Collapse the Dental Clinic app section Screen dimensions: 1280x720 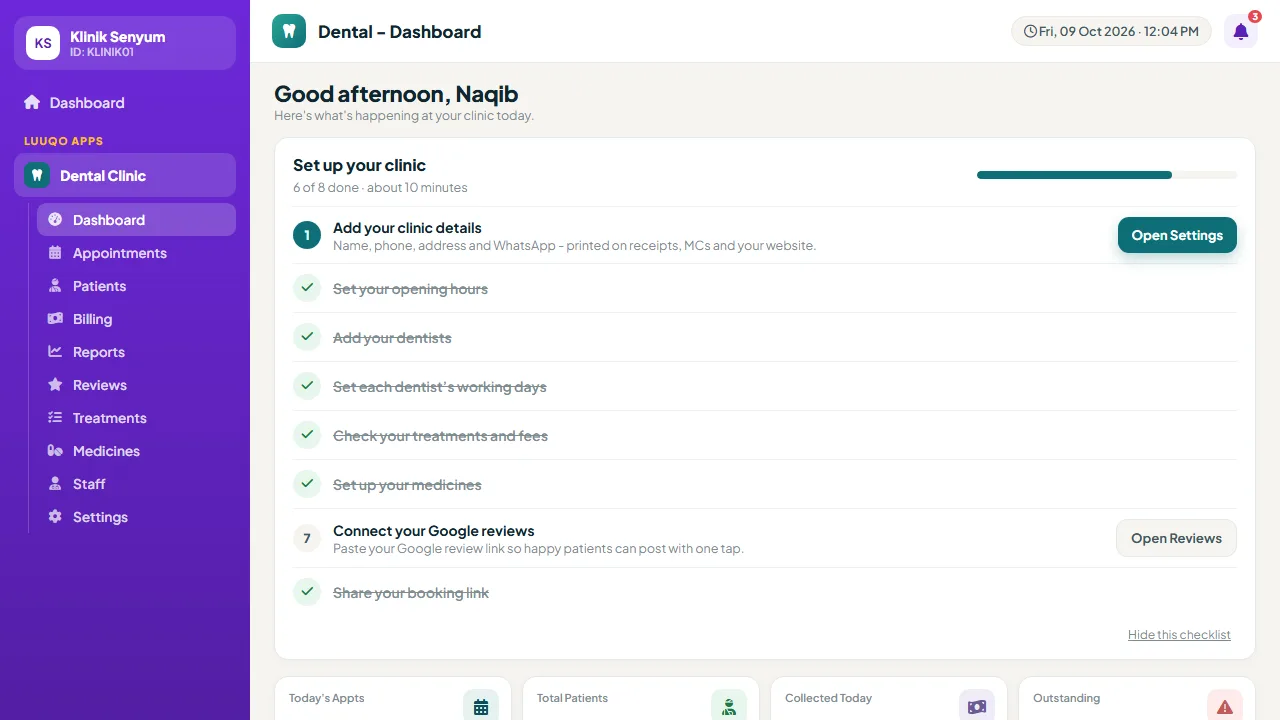[x=125, y=175]
